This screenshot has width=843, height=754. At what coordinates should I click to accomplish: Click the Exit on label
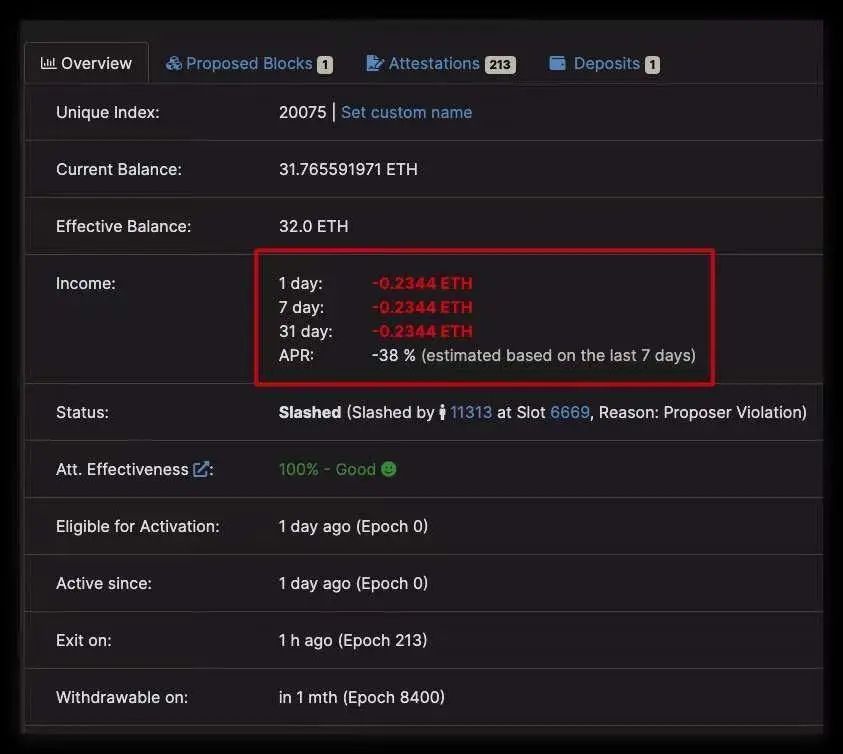pyautogui.click(x=84, y=641)
